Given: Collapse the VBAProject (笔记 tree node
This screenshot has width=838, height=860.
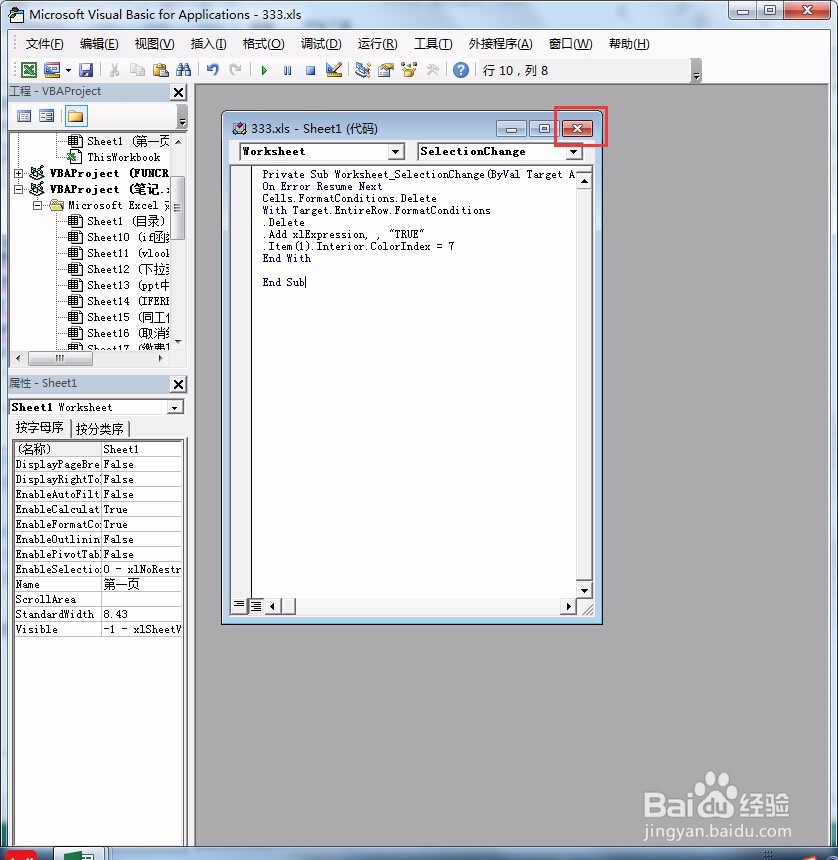Looking at the screenshot, I should [18, 189].
